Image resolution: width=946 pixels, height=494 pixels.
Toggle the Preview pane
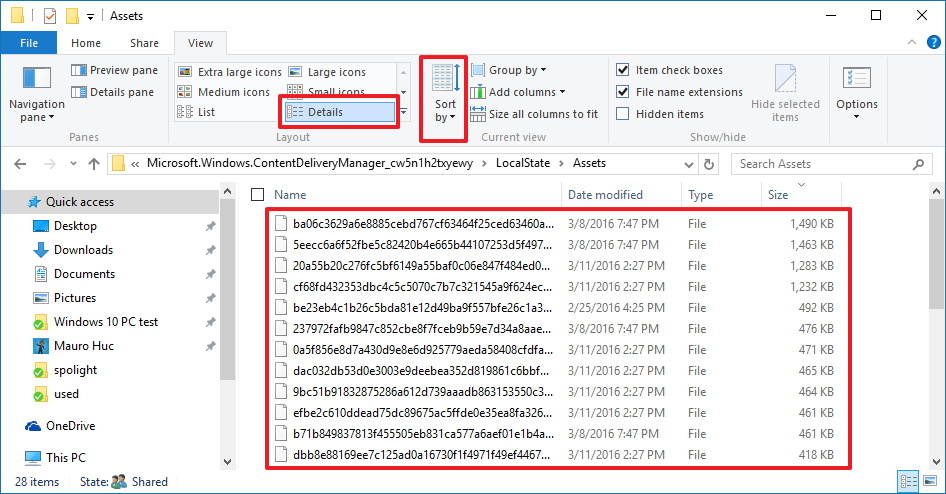[115, 70]
